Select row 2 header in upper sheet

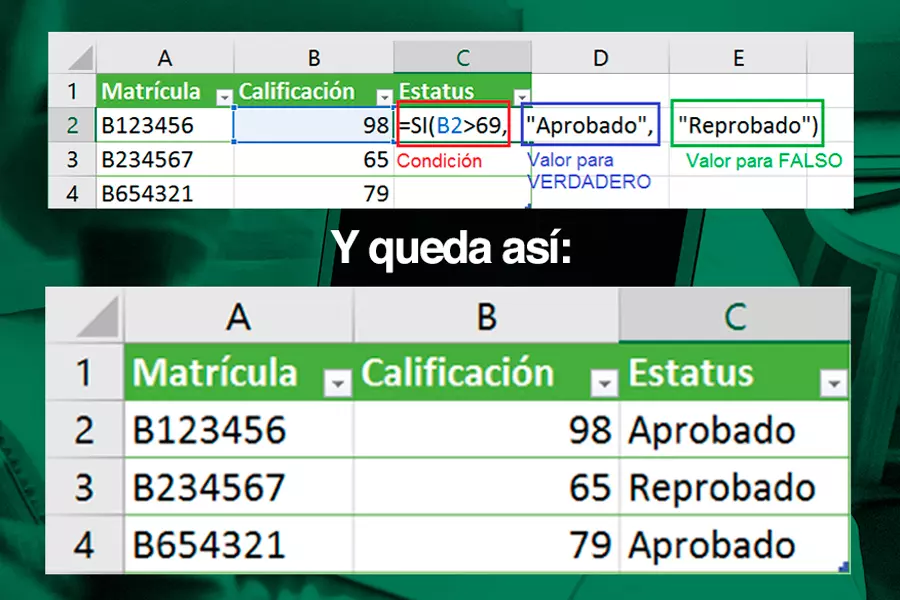[x=72, y=125]
